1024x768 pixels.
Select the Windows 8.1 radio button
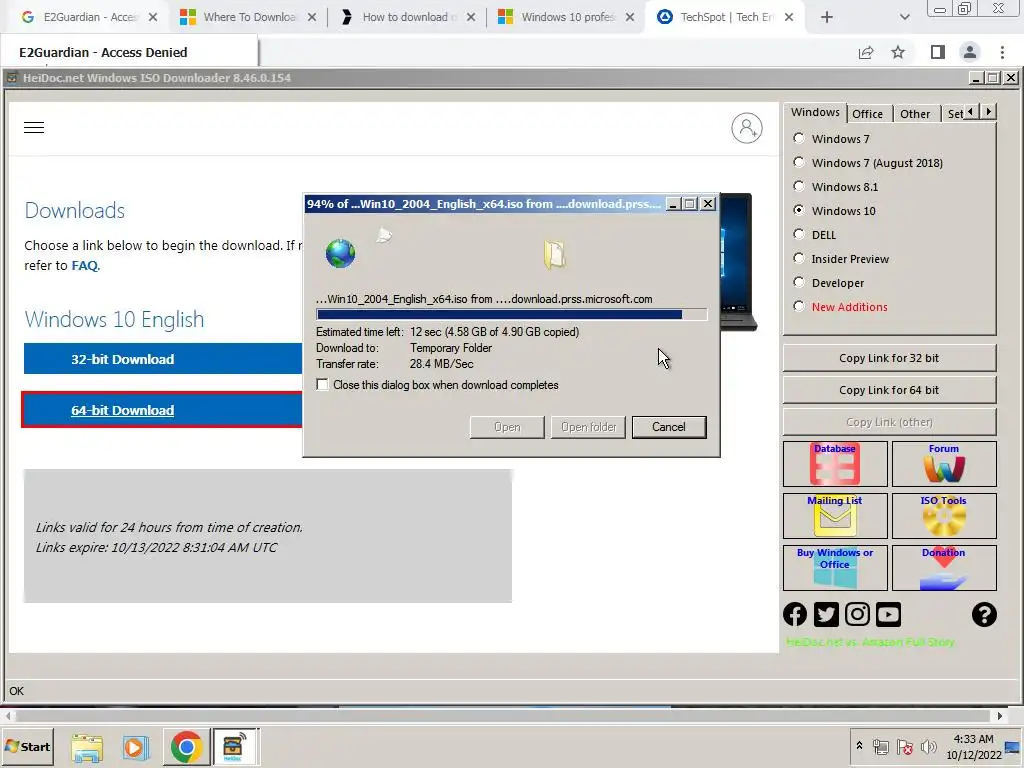tap(799, 187)
